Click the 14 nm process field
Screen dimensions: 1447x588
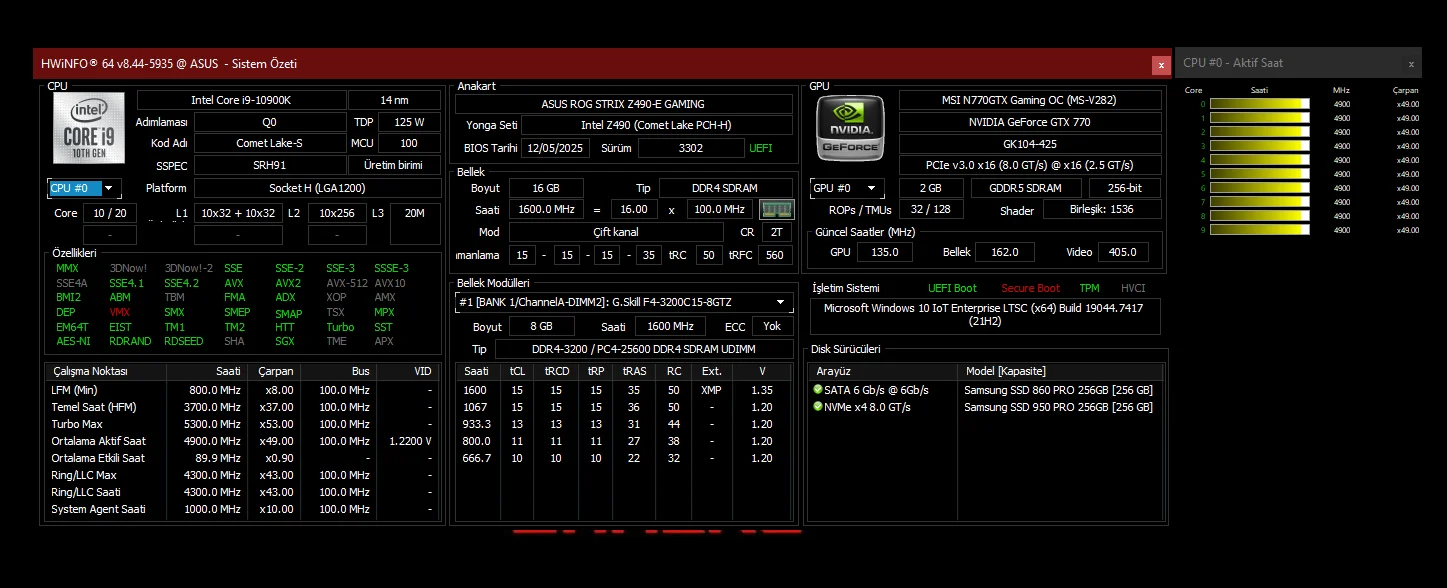394,100
